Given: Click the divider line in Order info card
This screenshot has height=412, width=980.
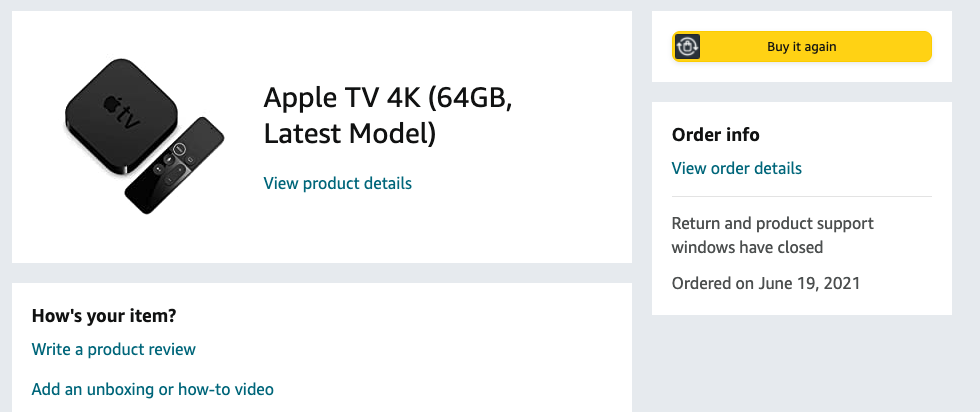Looking at the screenshot, I should click(801, 196).
